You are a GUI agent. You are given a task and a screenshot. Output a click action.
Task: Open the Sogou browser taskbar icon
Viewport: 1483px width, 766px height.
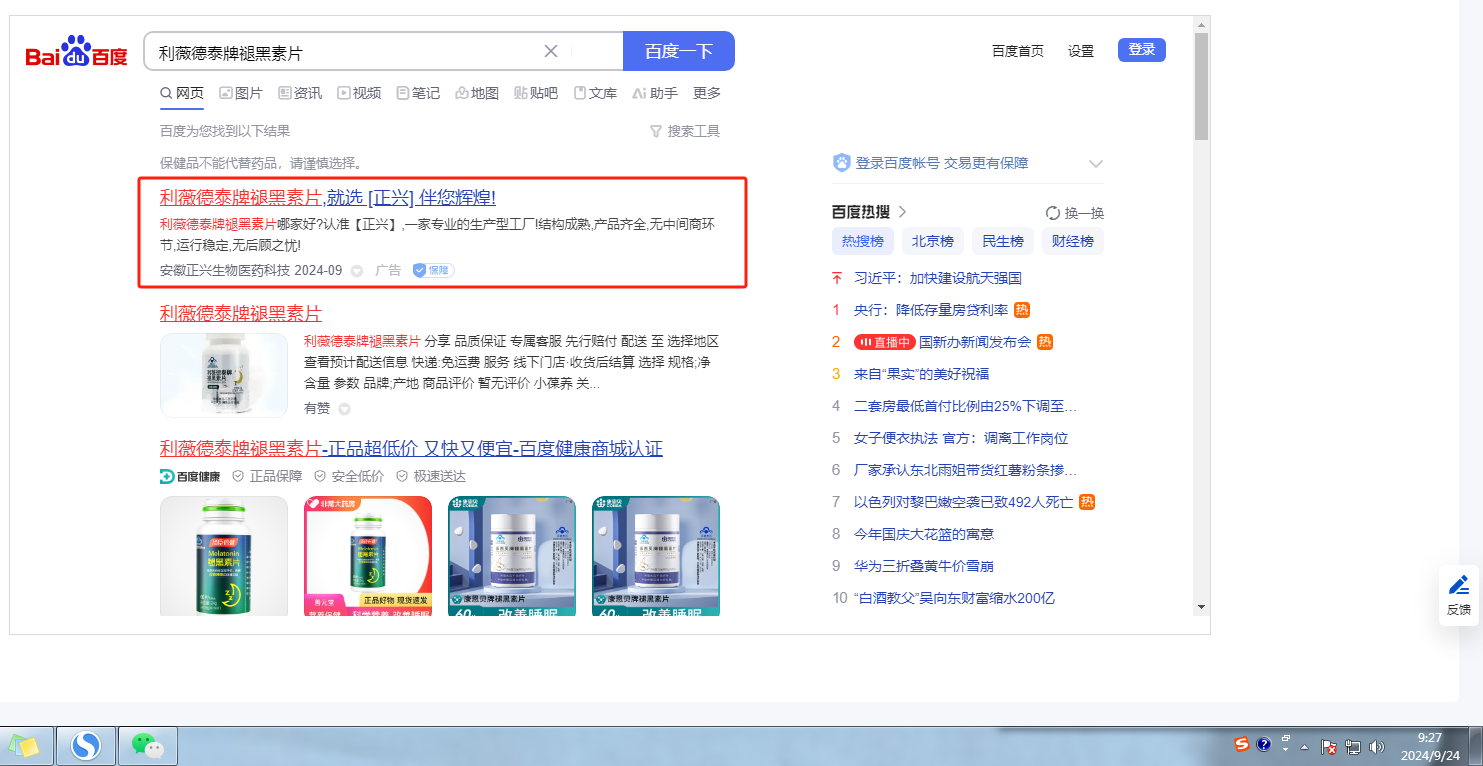click(87, 745)
